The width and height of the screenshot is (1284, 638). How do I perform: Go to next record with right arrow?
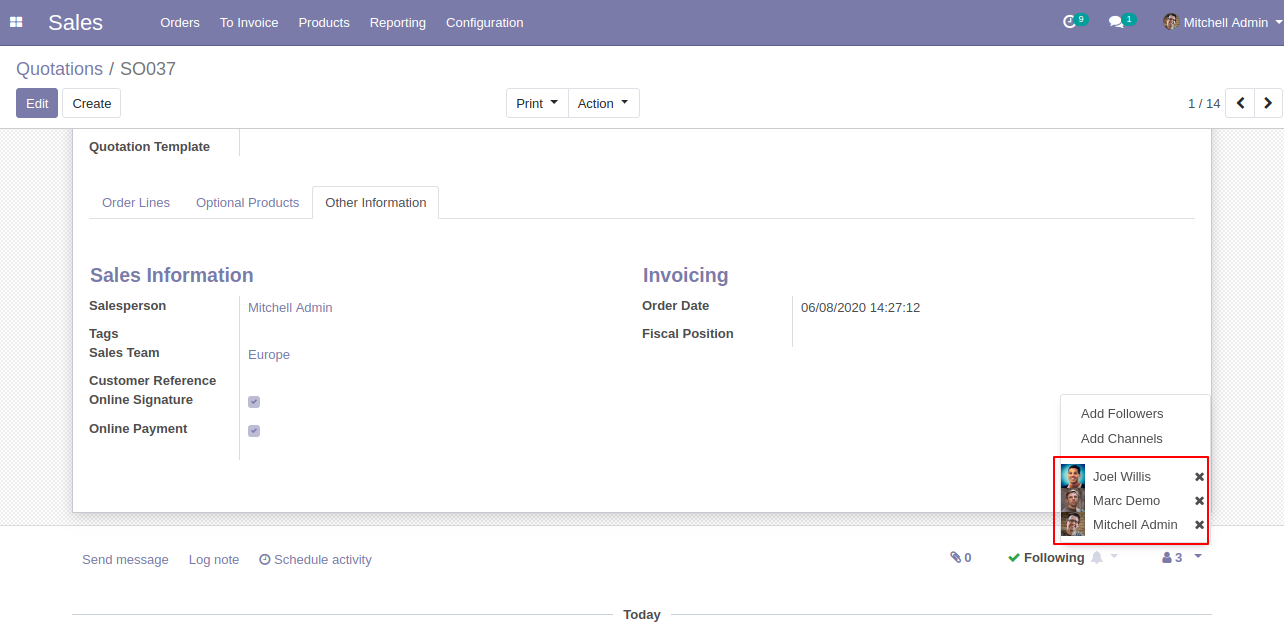[1268, 103]
